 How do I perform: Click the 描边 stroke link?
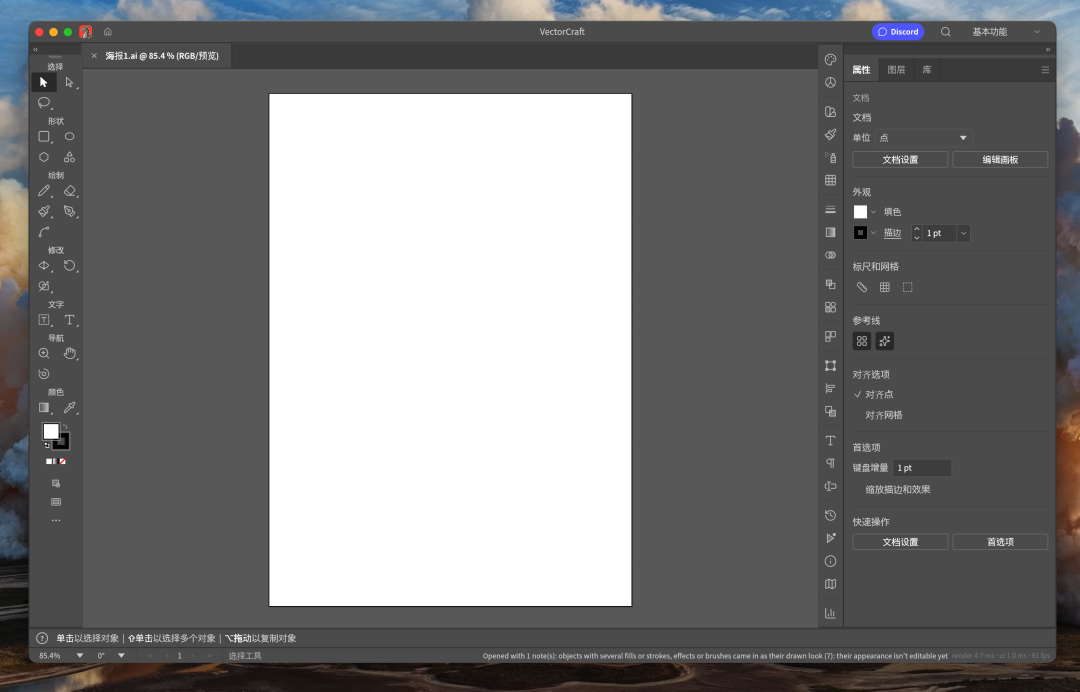coord(893,233)
